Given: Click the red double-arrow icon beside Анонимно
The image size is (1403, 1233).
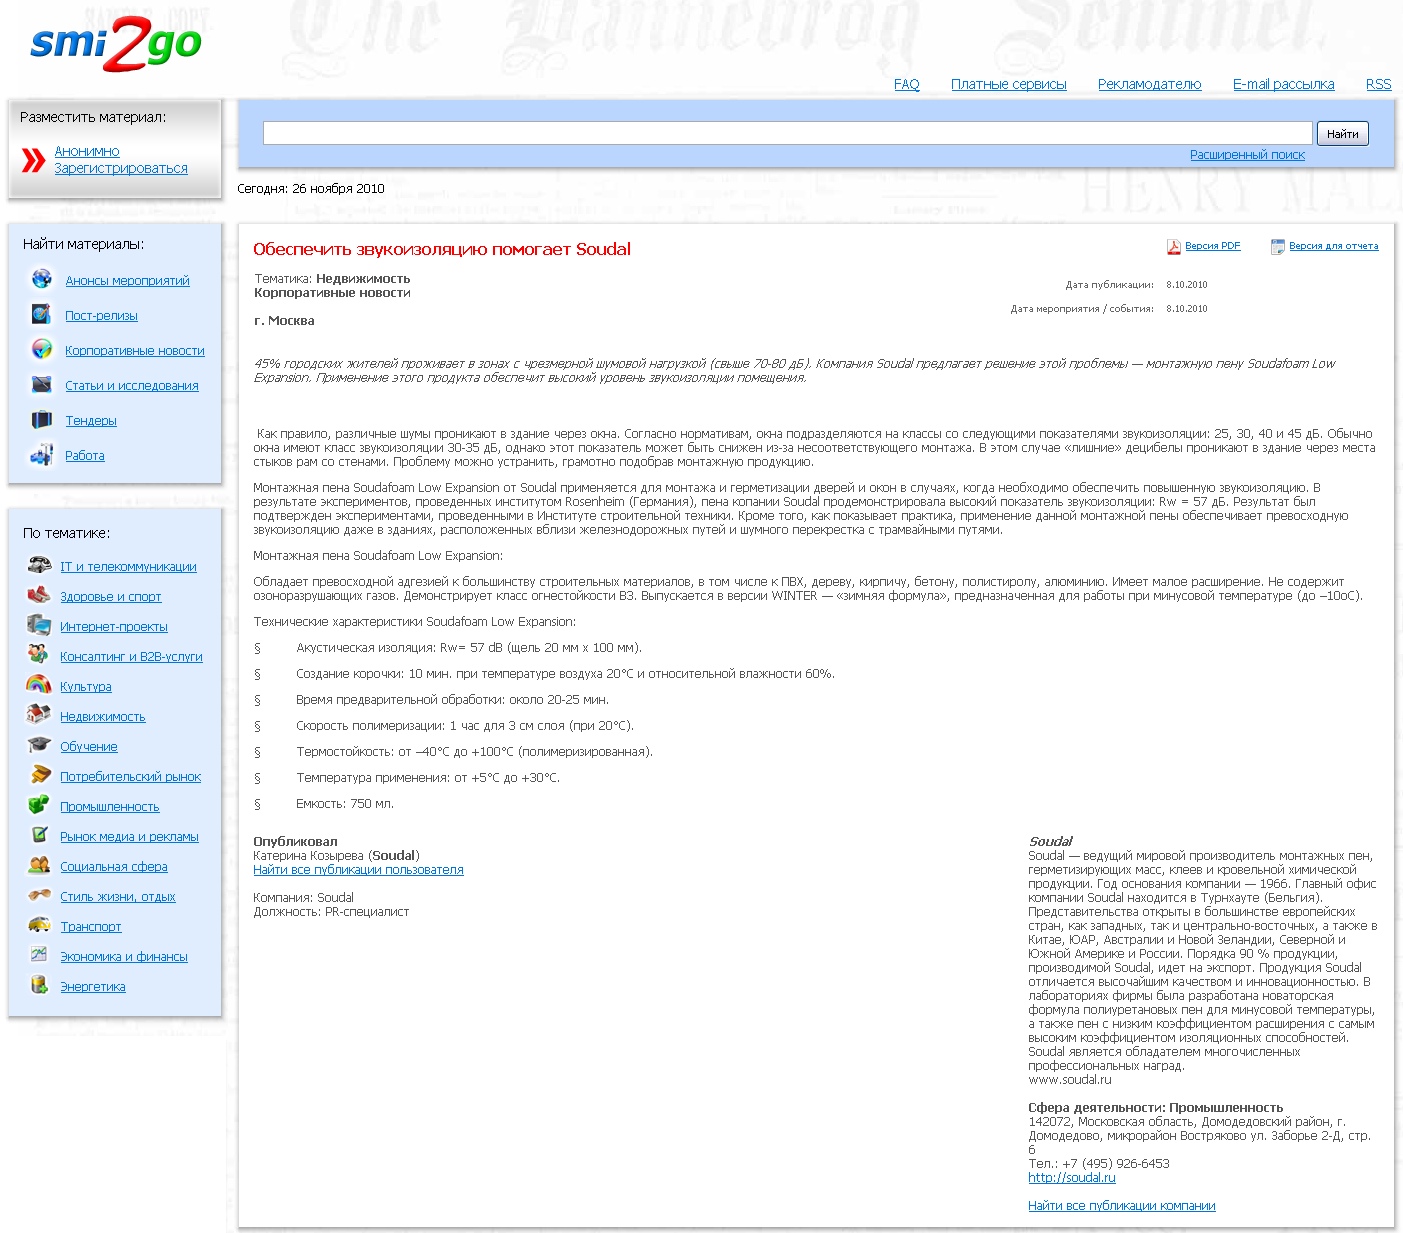Looking at the screenshot, I should [34, 160].
